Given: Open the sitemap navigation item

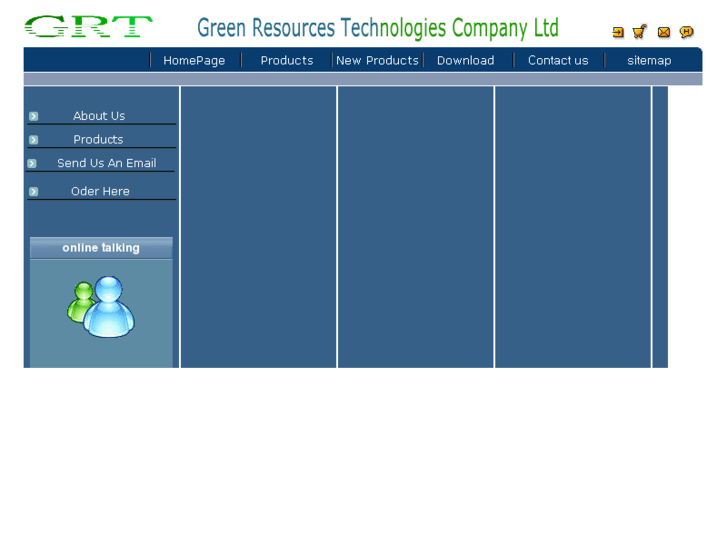Looking at the screenshot, I should 649,60.
